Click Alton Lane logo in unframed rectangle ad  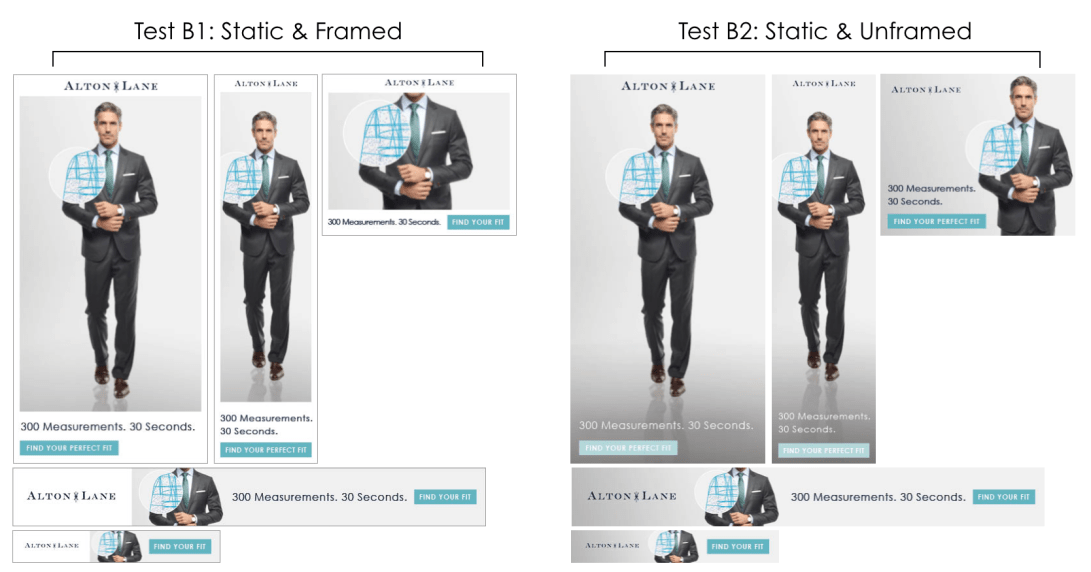(926, 90)
